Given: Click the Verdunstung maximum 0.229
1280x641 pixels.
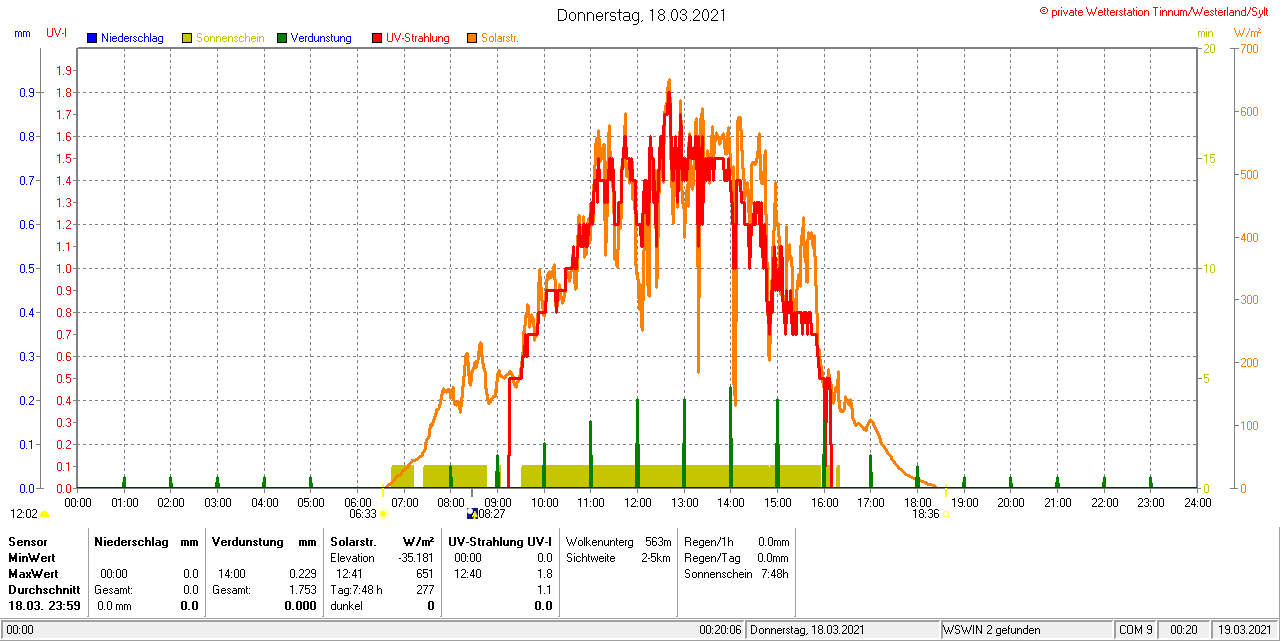Looking at the screenshot, I should coord(301,574).
